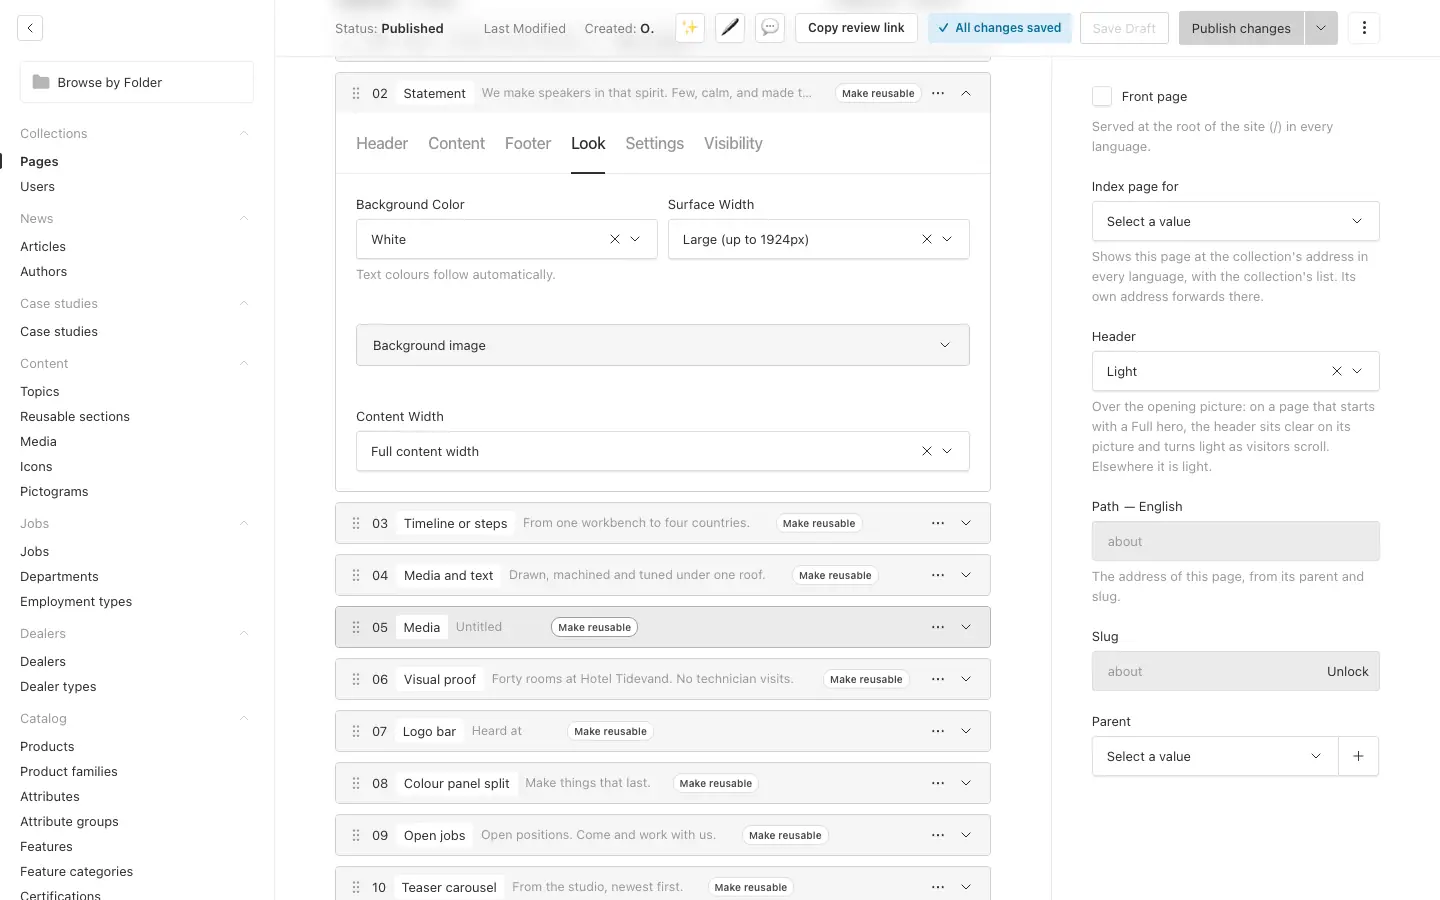Viewport: 1440px width, 900px height.
Task: Collapse the Statement section chevron
Action: [966, 93]
